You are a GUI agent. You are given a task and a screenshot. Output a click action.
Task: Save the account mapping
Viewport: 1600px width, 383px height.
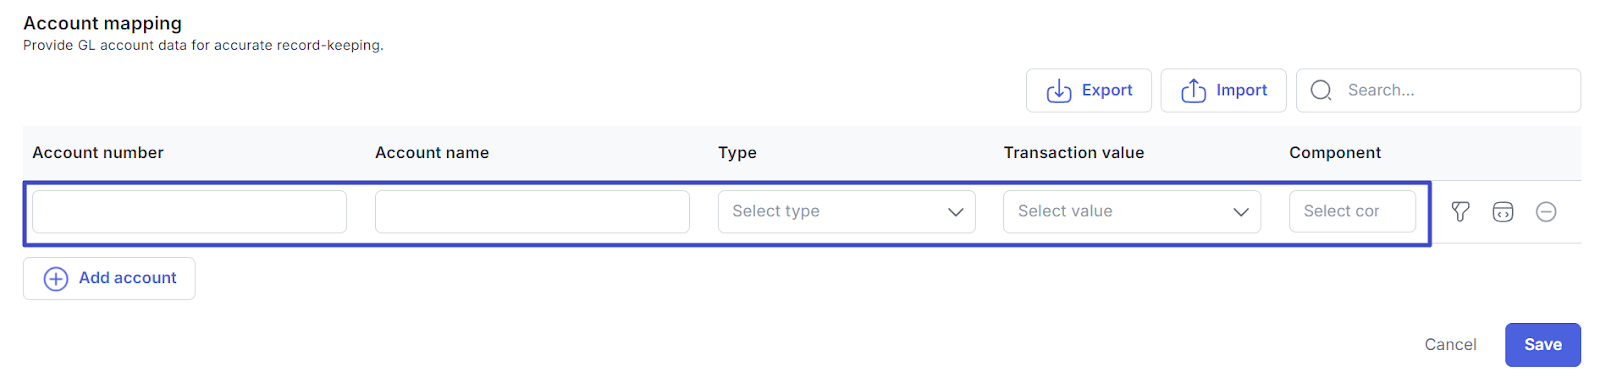[x=1543, y=344]
